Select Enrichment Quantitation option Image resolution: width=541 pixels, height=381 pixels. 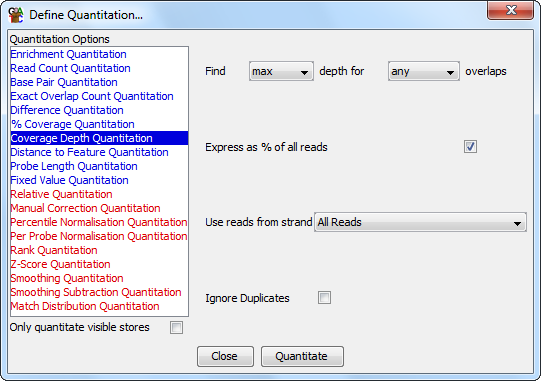coord(99,54)
